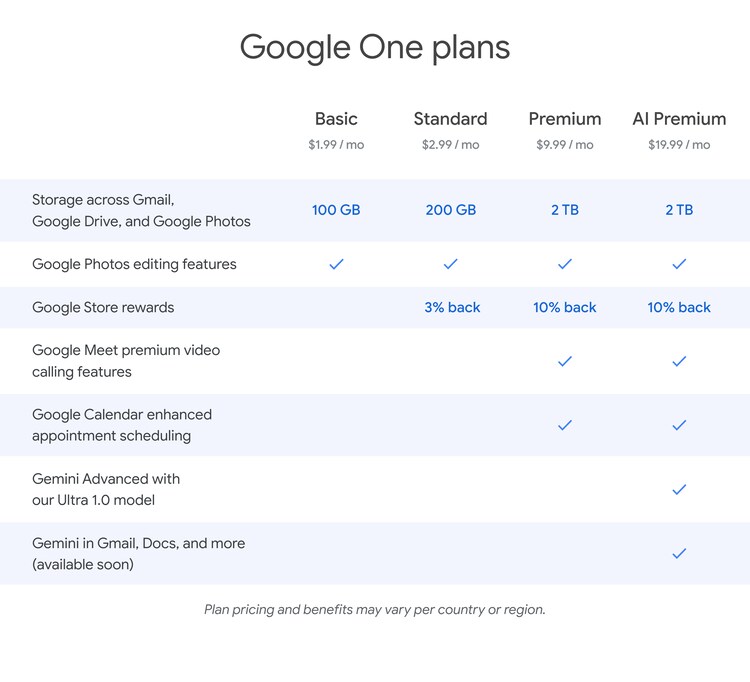Choose the Premium plan heading

[565, 119]
